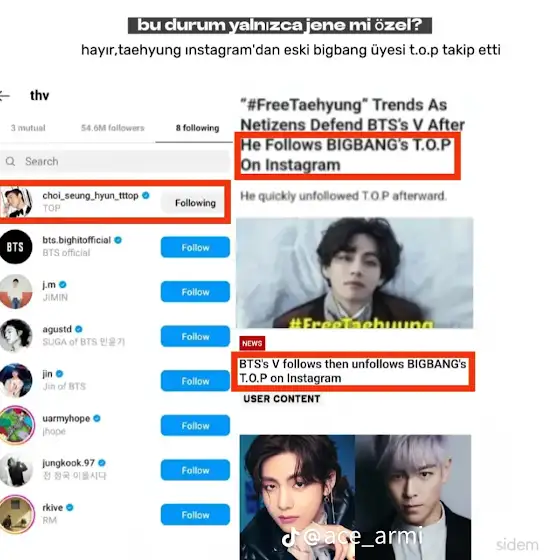The image size is (560, 560).
Task: Follow jungkook.97
Action: (195, 470)
